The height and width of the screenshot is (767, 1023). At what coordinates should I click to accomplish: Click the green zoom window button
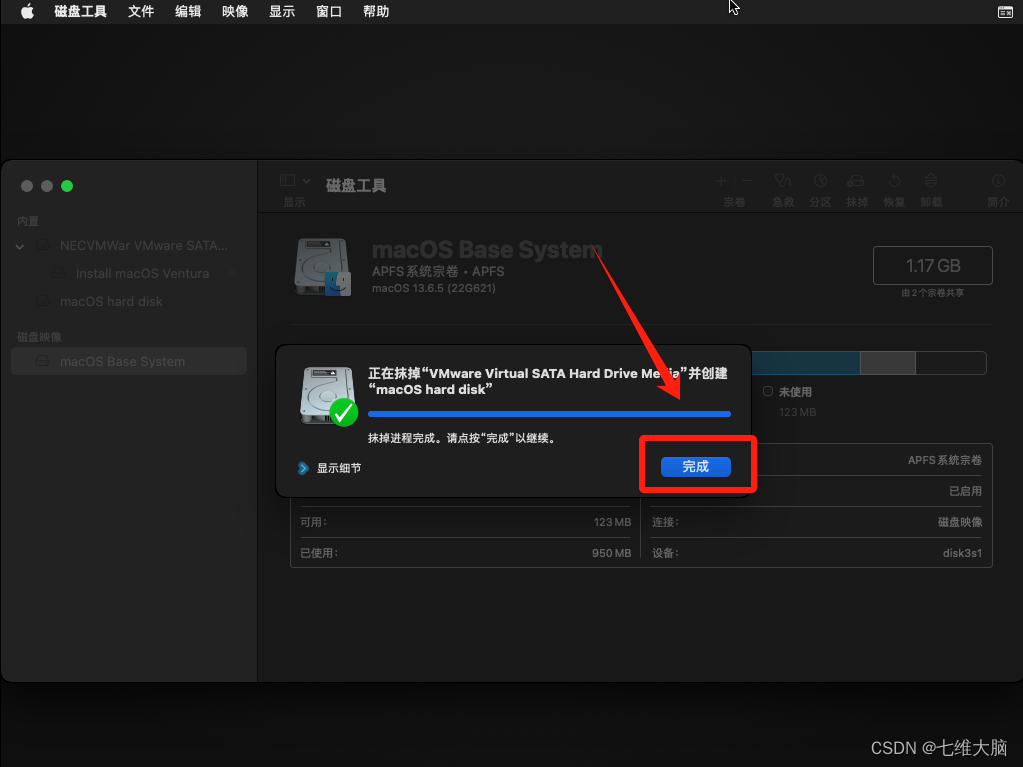67,186
